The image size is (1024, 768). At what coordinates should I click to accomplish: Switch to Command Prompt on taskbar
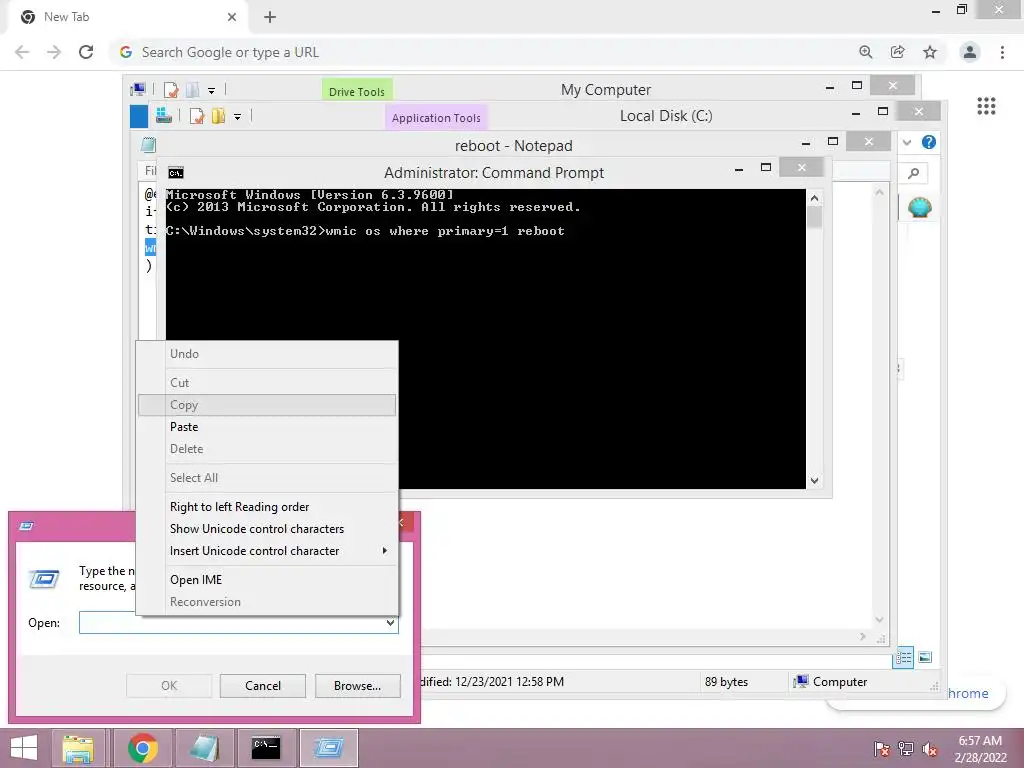coord(266,748)
